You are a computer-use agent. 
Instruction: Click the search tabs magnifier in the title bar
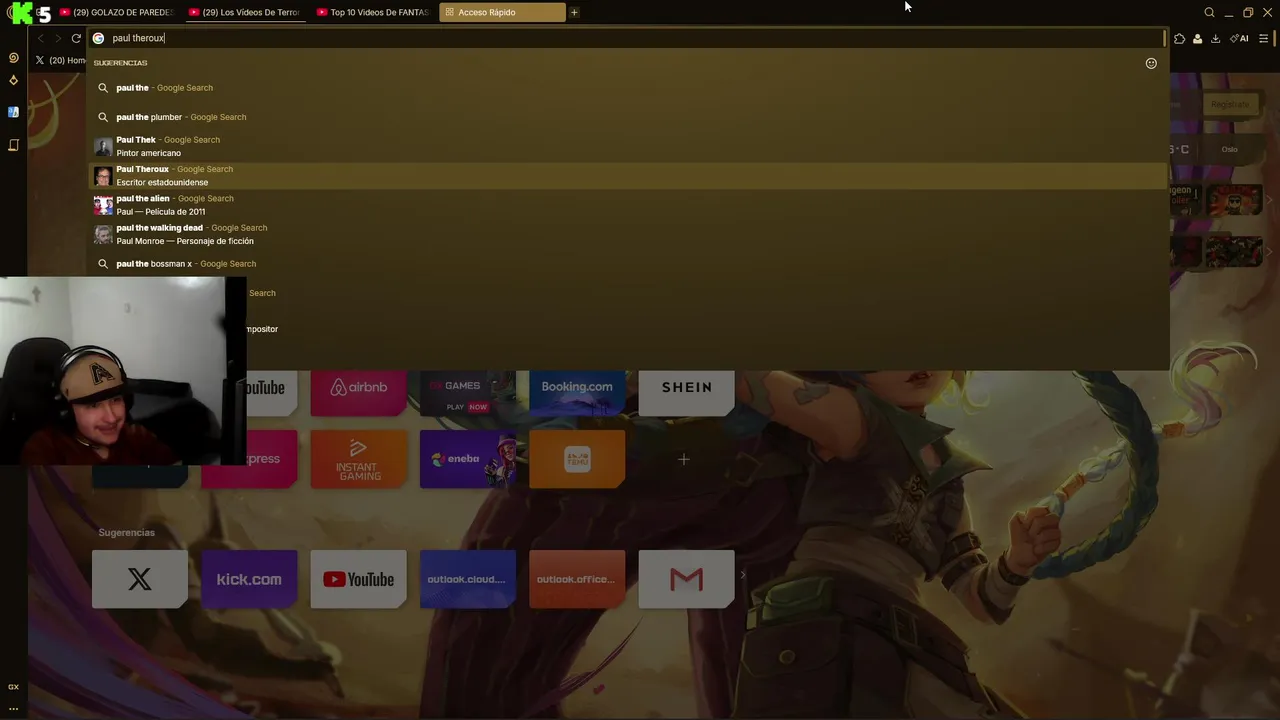1209,12
